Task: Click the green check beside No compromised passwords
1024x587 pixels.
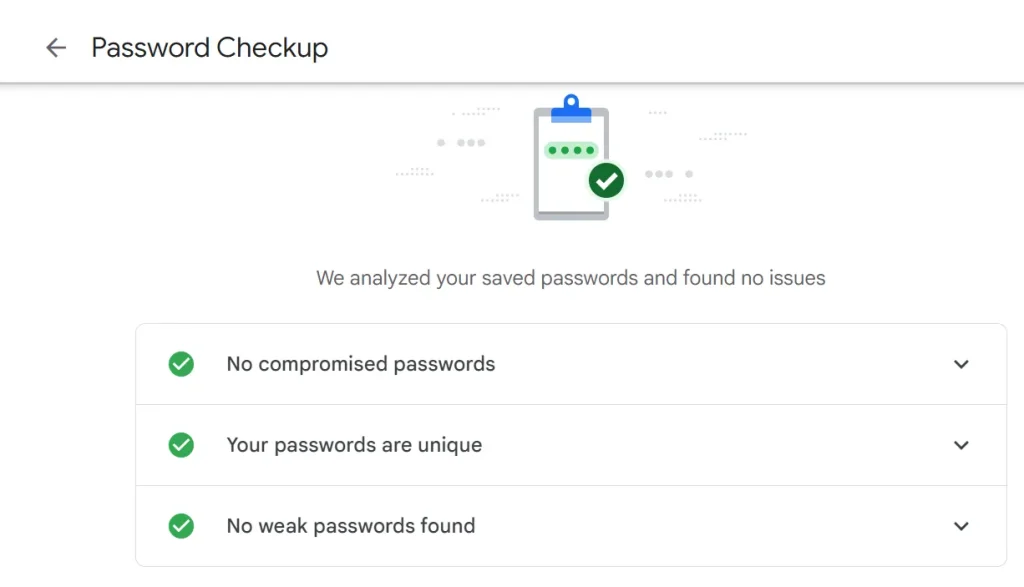Action: click(x=181, y=364)
